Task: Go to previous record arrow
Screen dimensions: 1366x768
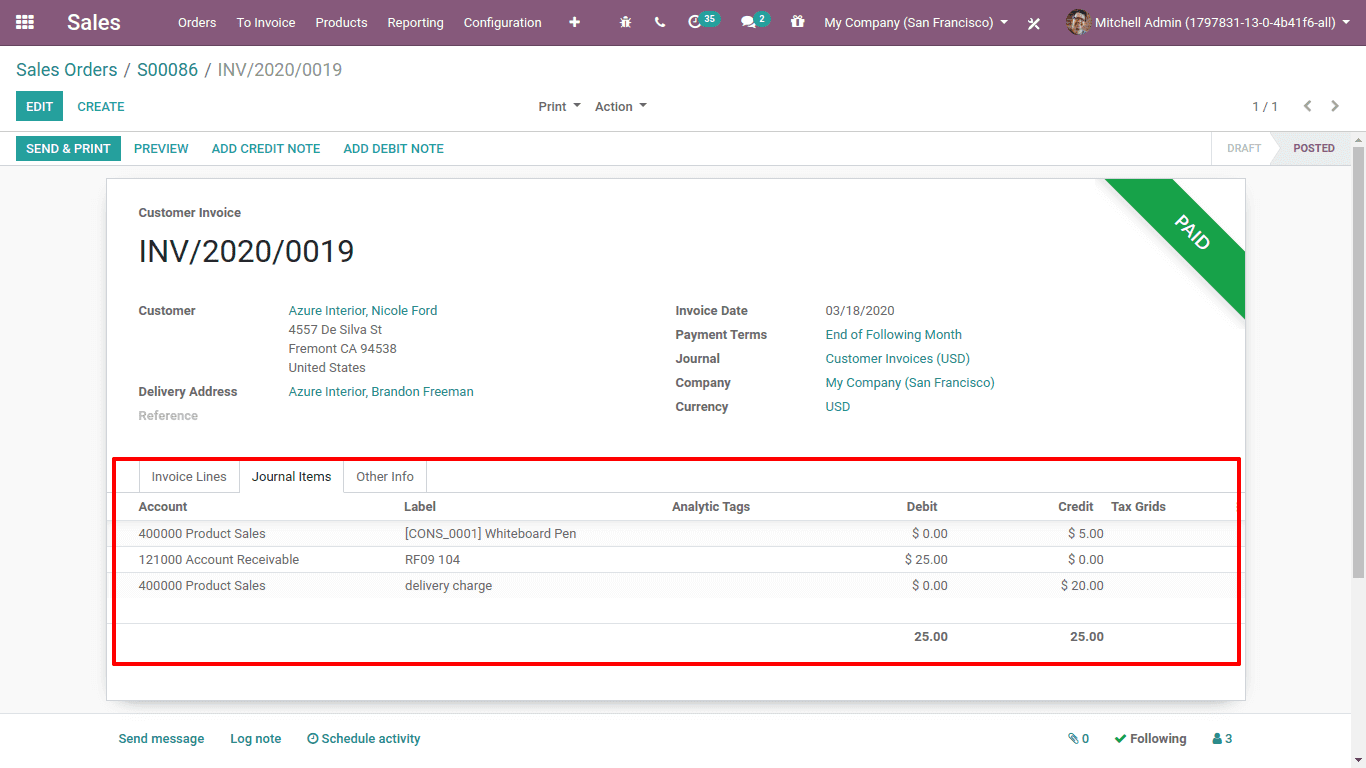Action: (1307, 106)
